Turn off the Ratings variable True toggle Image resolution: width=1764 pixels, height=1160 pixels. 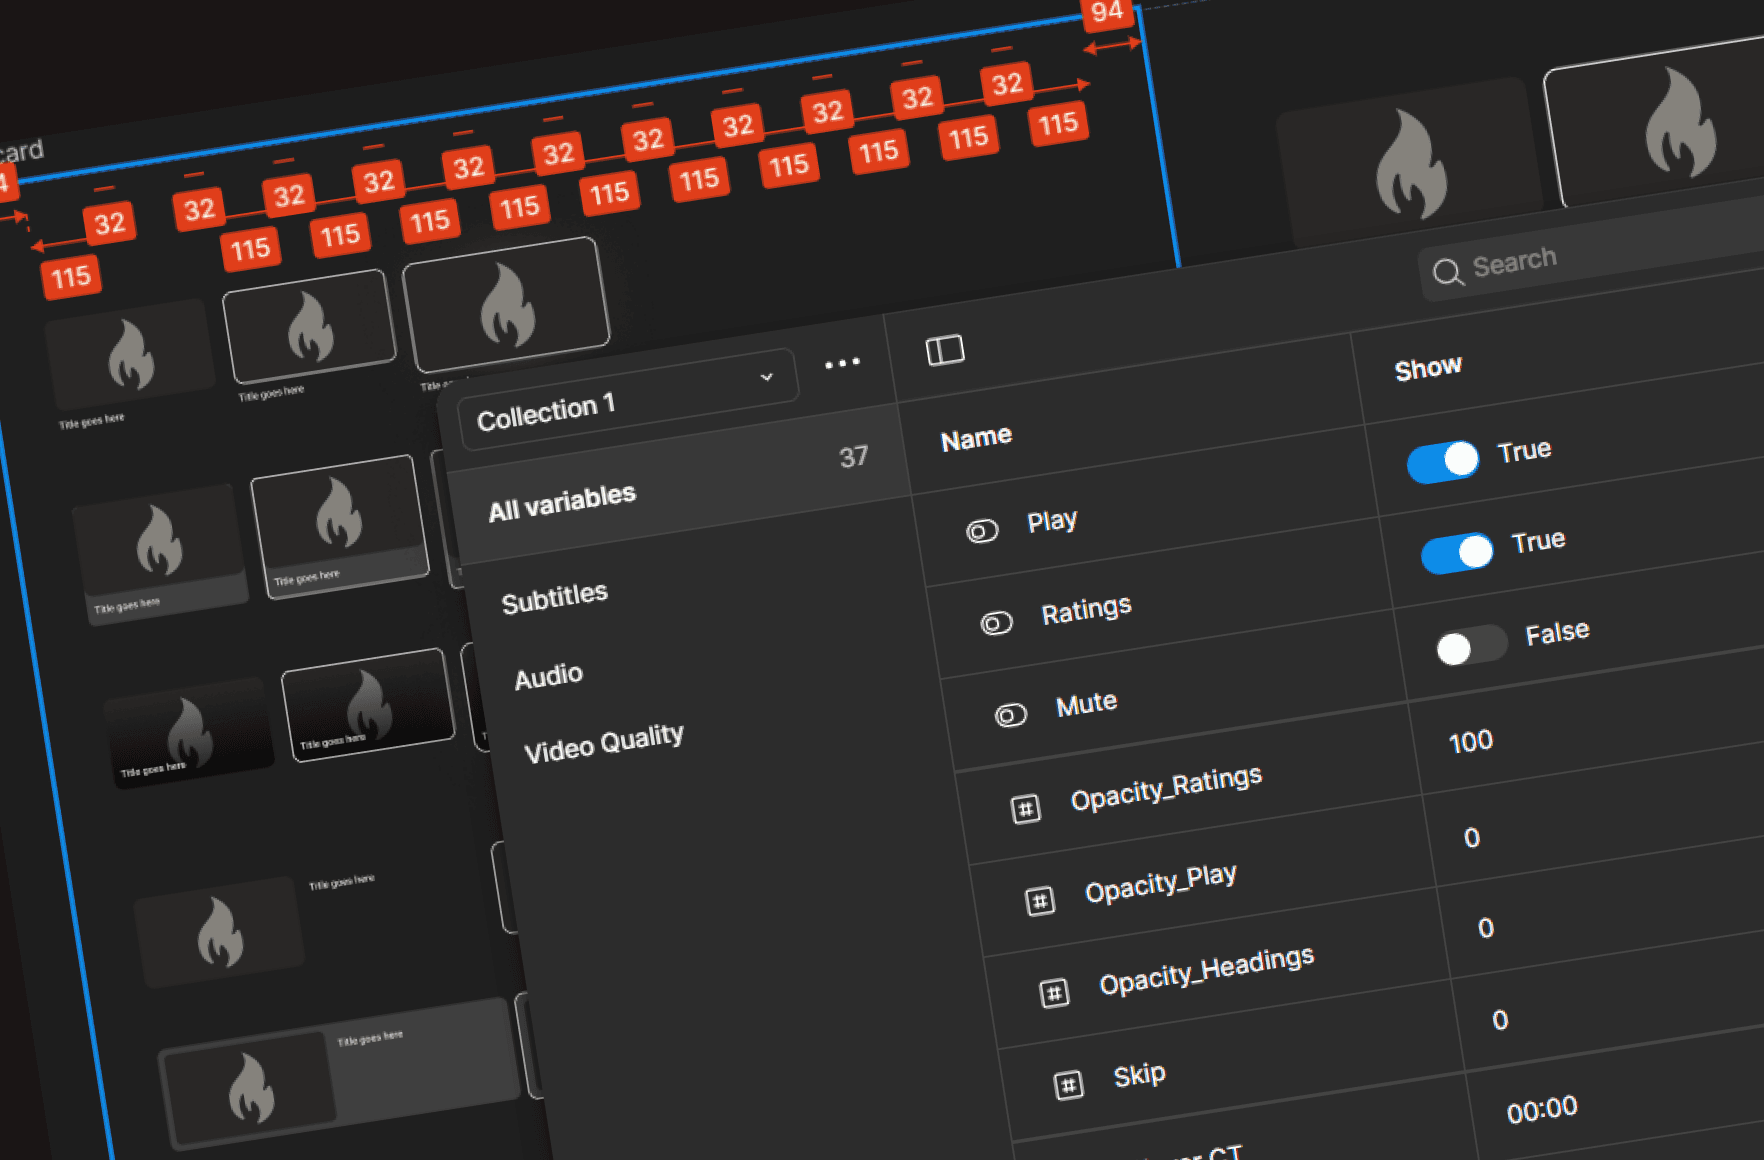click(1457, 553)
